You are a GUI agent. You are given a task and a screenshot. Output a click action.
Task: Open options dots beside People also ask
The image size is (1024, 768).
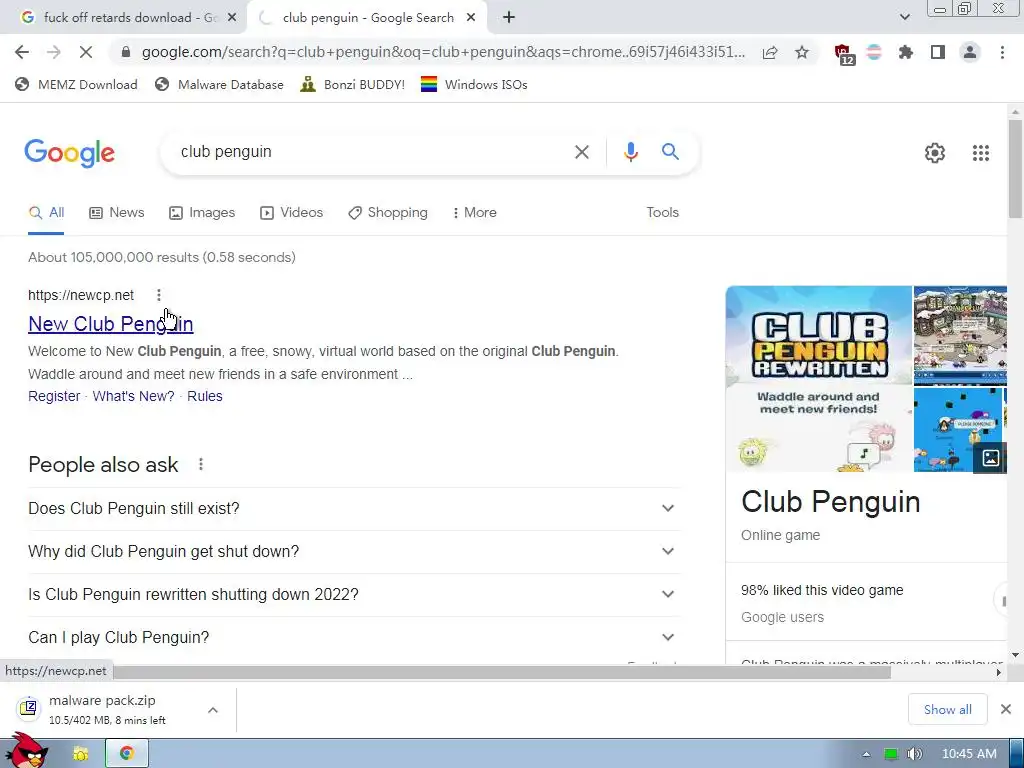pos(200,464)
